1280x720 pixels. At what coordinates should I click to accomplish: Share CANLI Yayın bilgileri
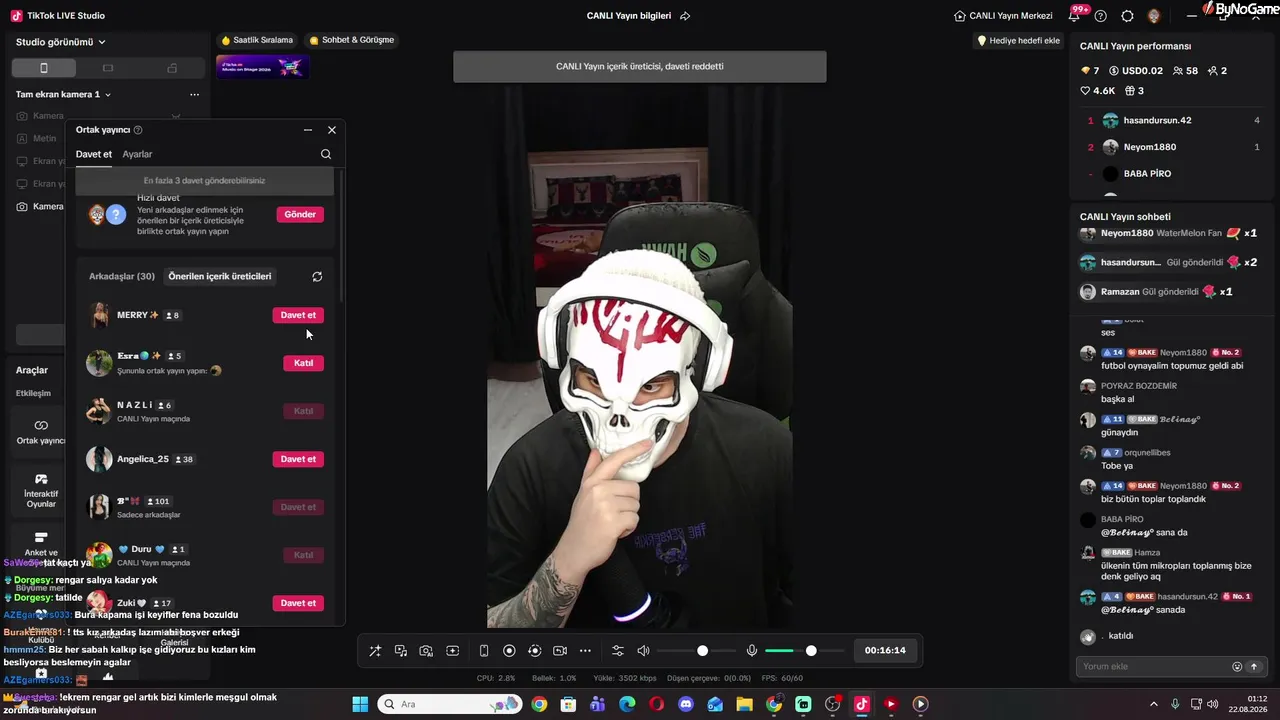point(685,16)
